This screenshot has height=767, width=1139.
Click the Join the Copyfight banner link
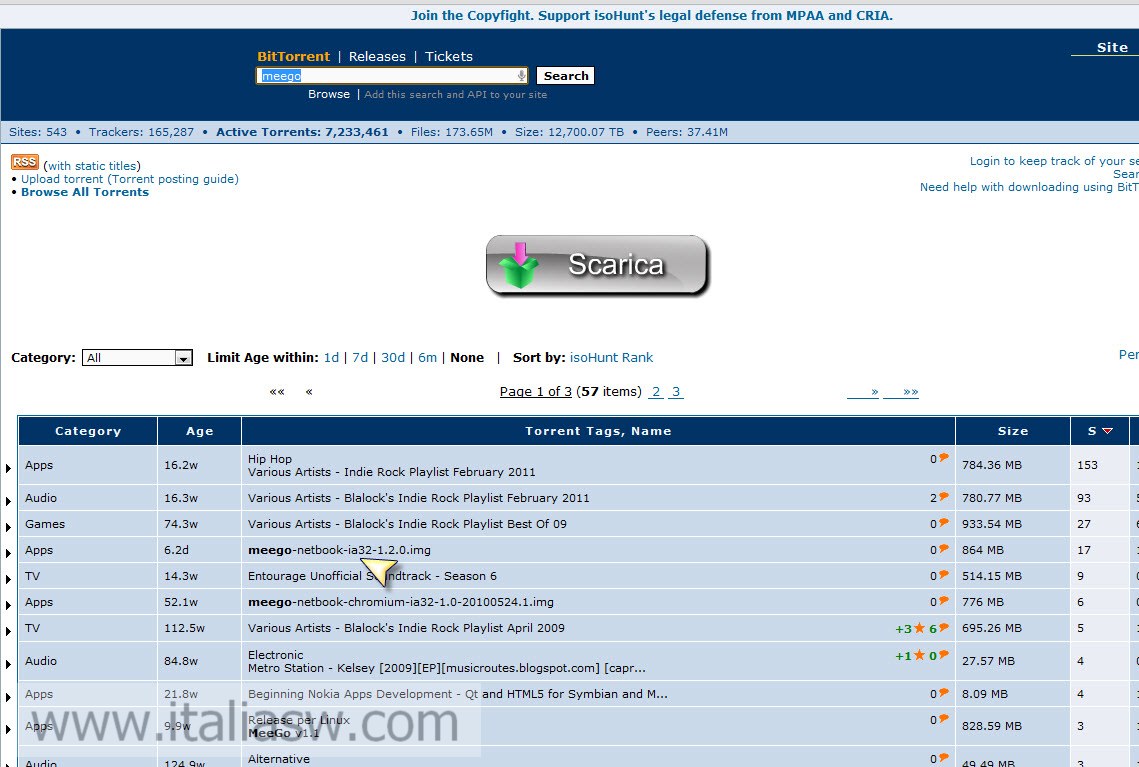(652, 16)
